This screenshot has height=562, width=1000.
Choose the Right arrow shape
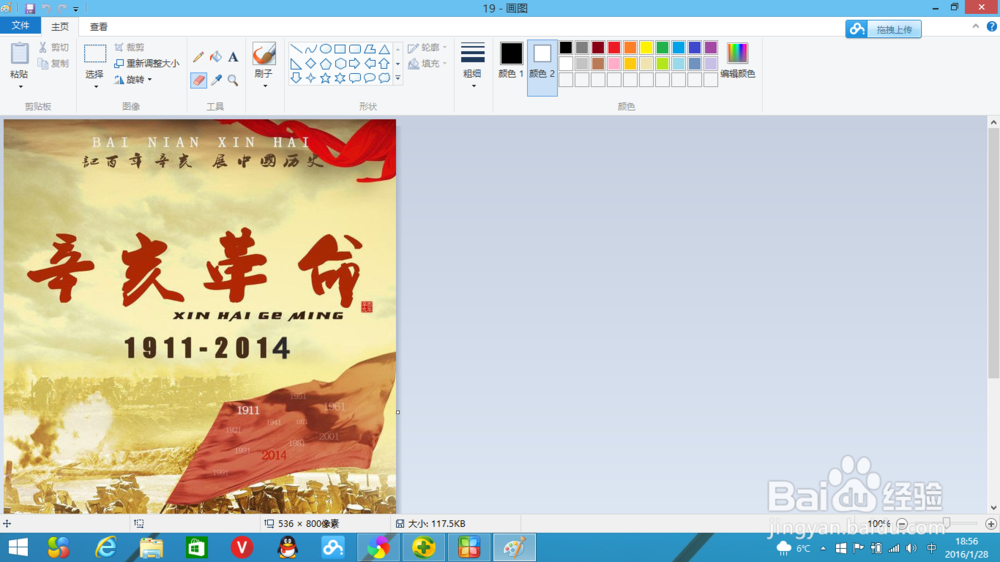pos(355,64)
